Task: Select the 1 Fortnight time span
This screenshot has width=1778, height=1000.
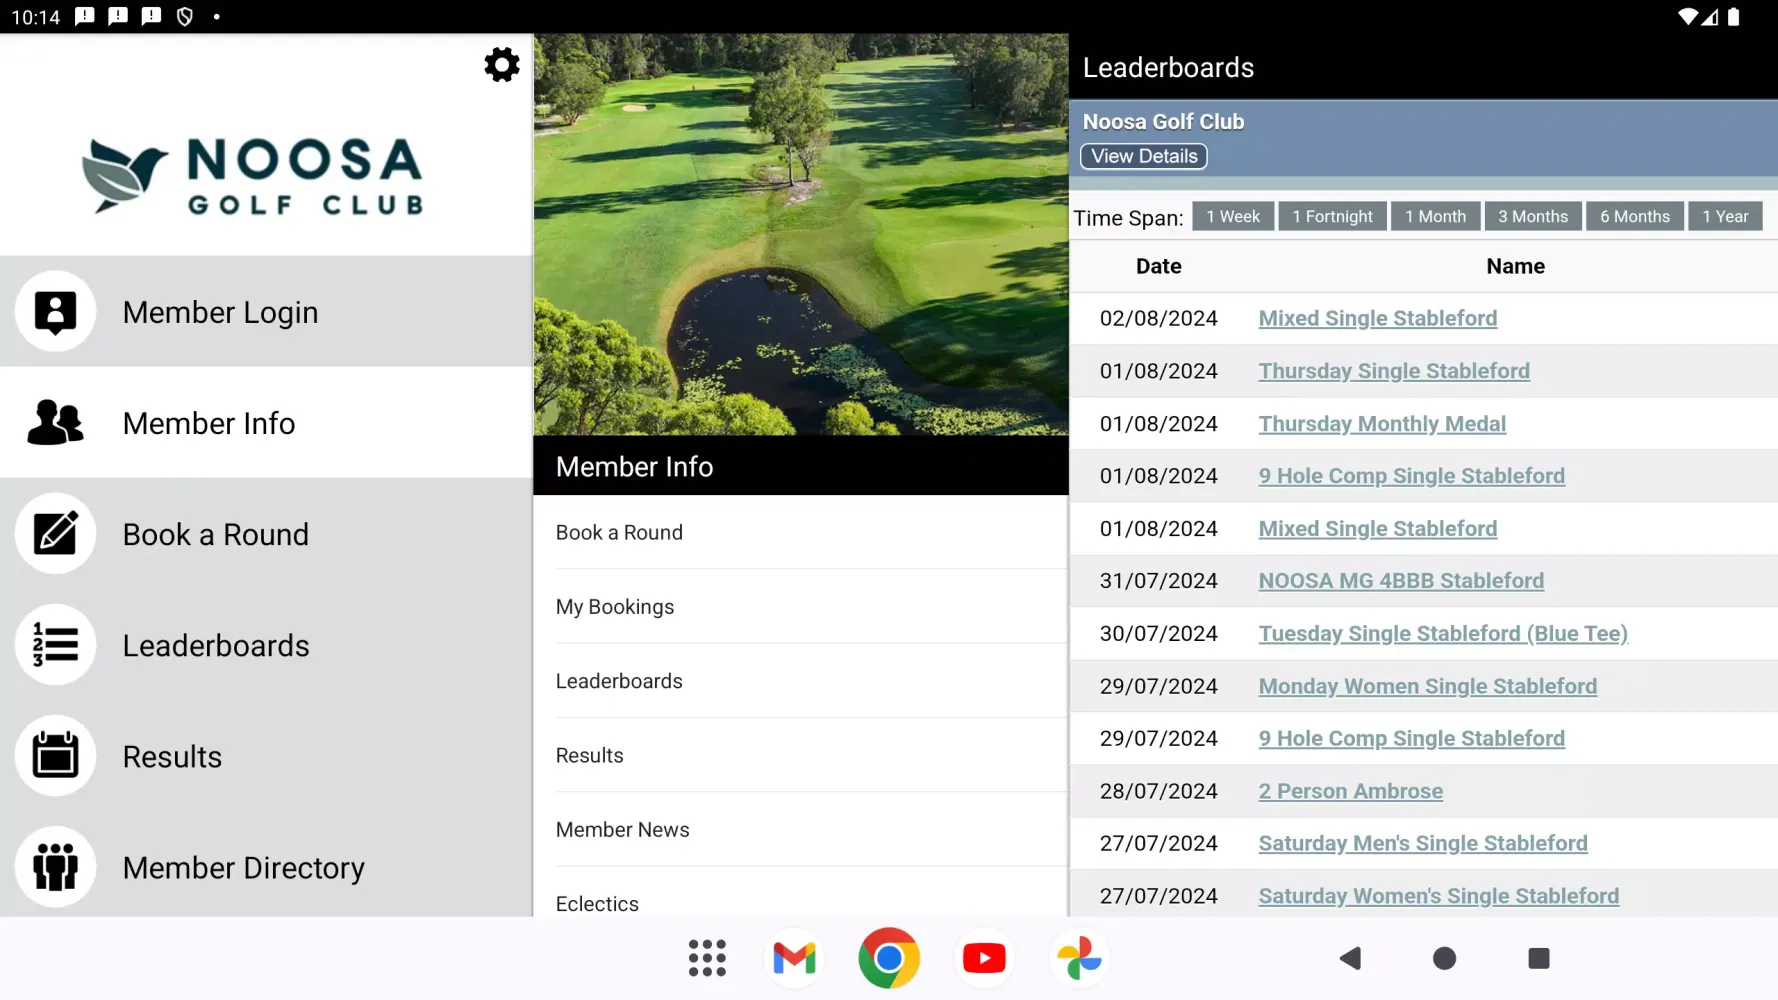Action: click(x=1332, y=217)
